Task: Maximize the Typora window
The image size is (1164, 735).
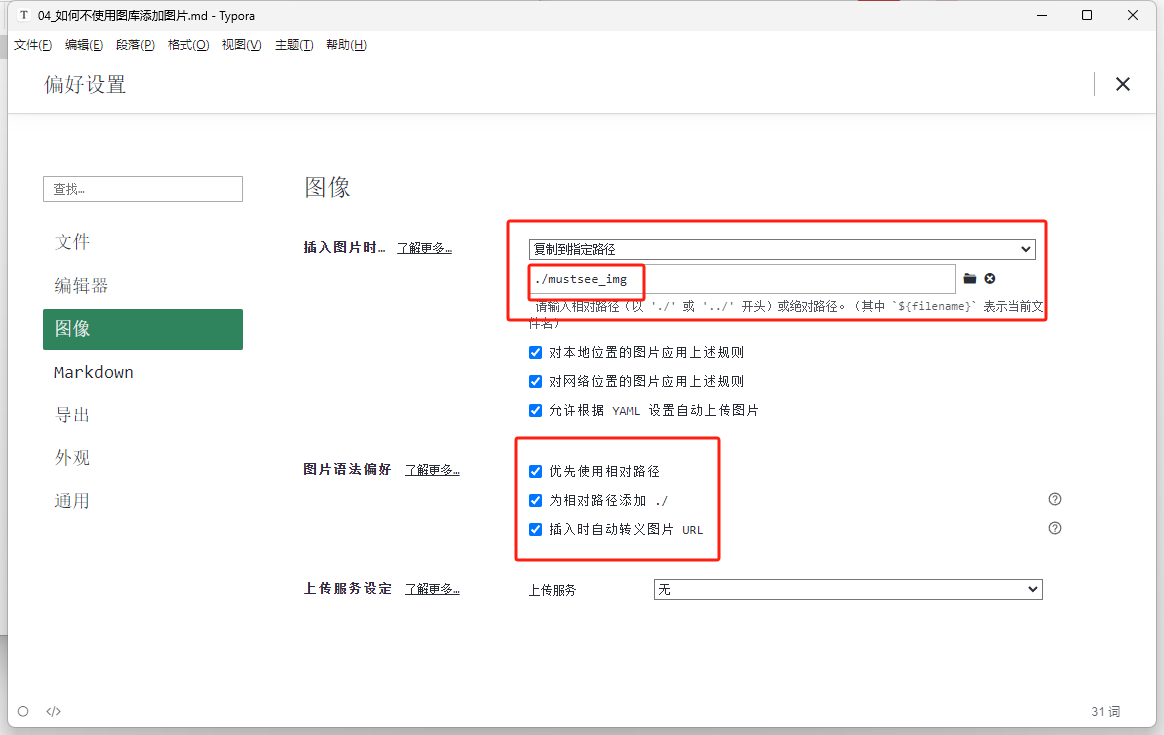Action: click(1087, 15)
